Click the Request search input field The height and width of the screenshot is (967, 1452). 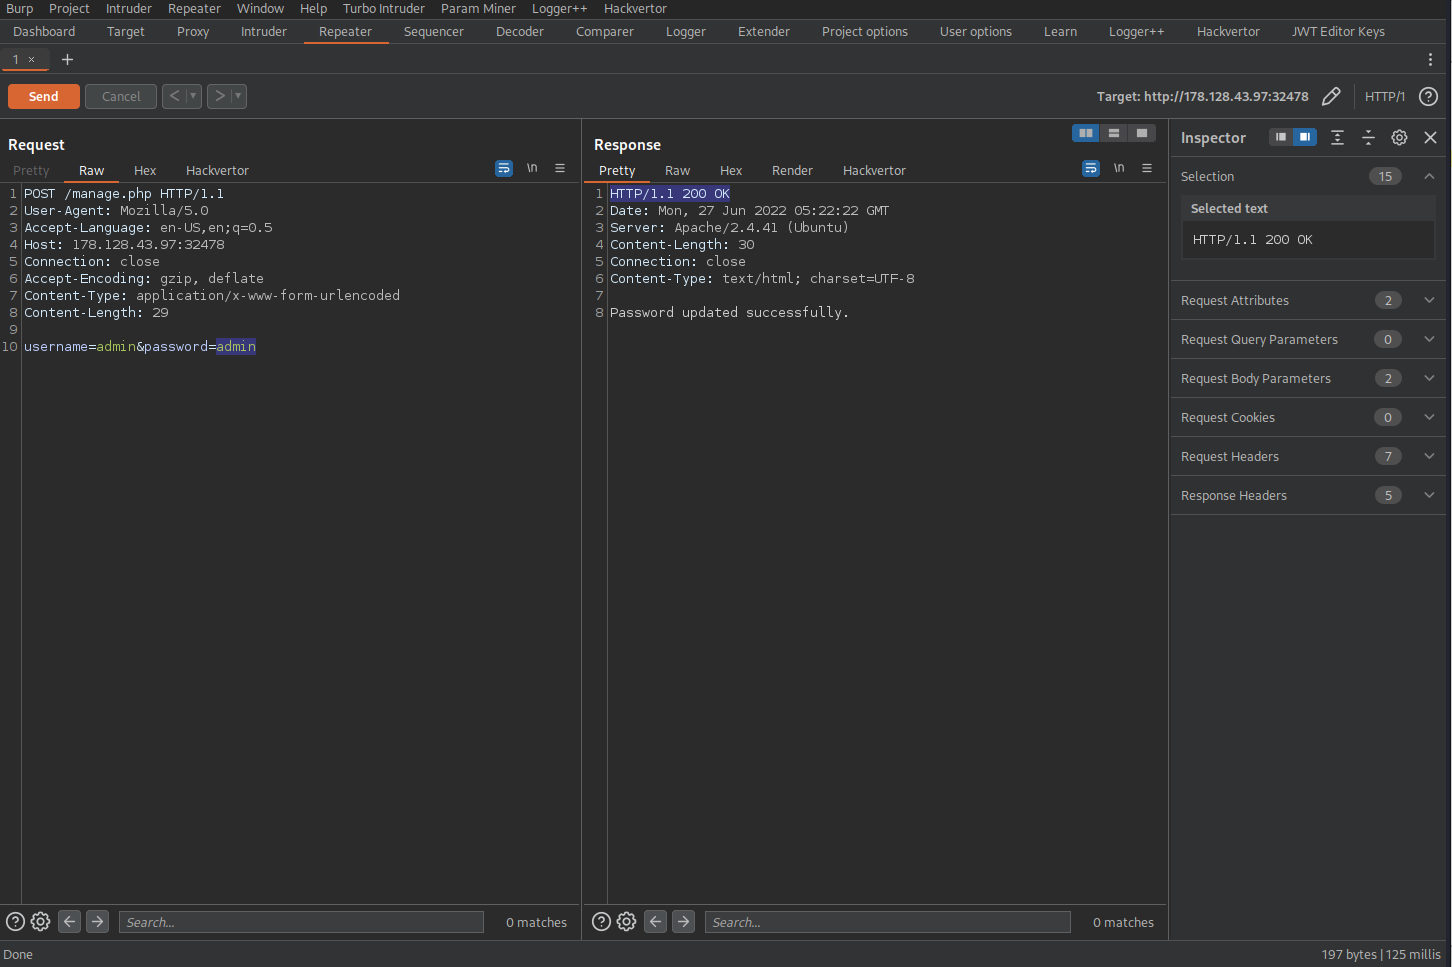coord(301,922)
